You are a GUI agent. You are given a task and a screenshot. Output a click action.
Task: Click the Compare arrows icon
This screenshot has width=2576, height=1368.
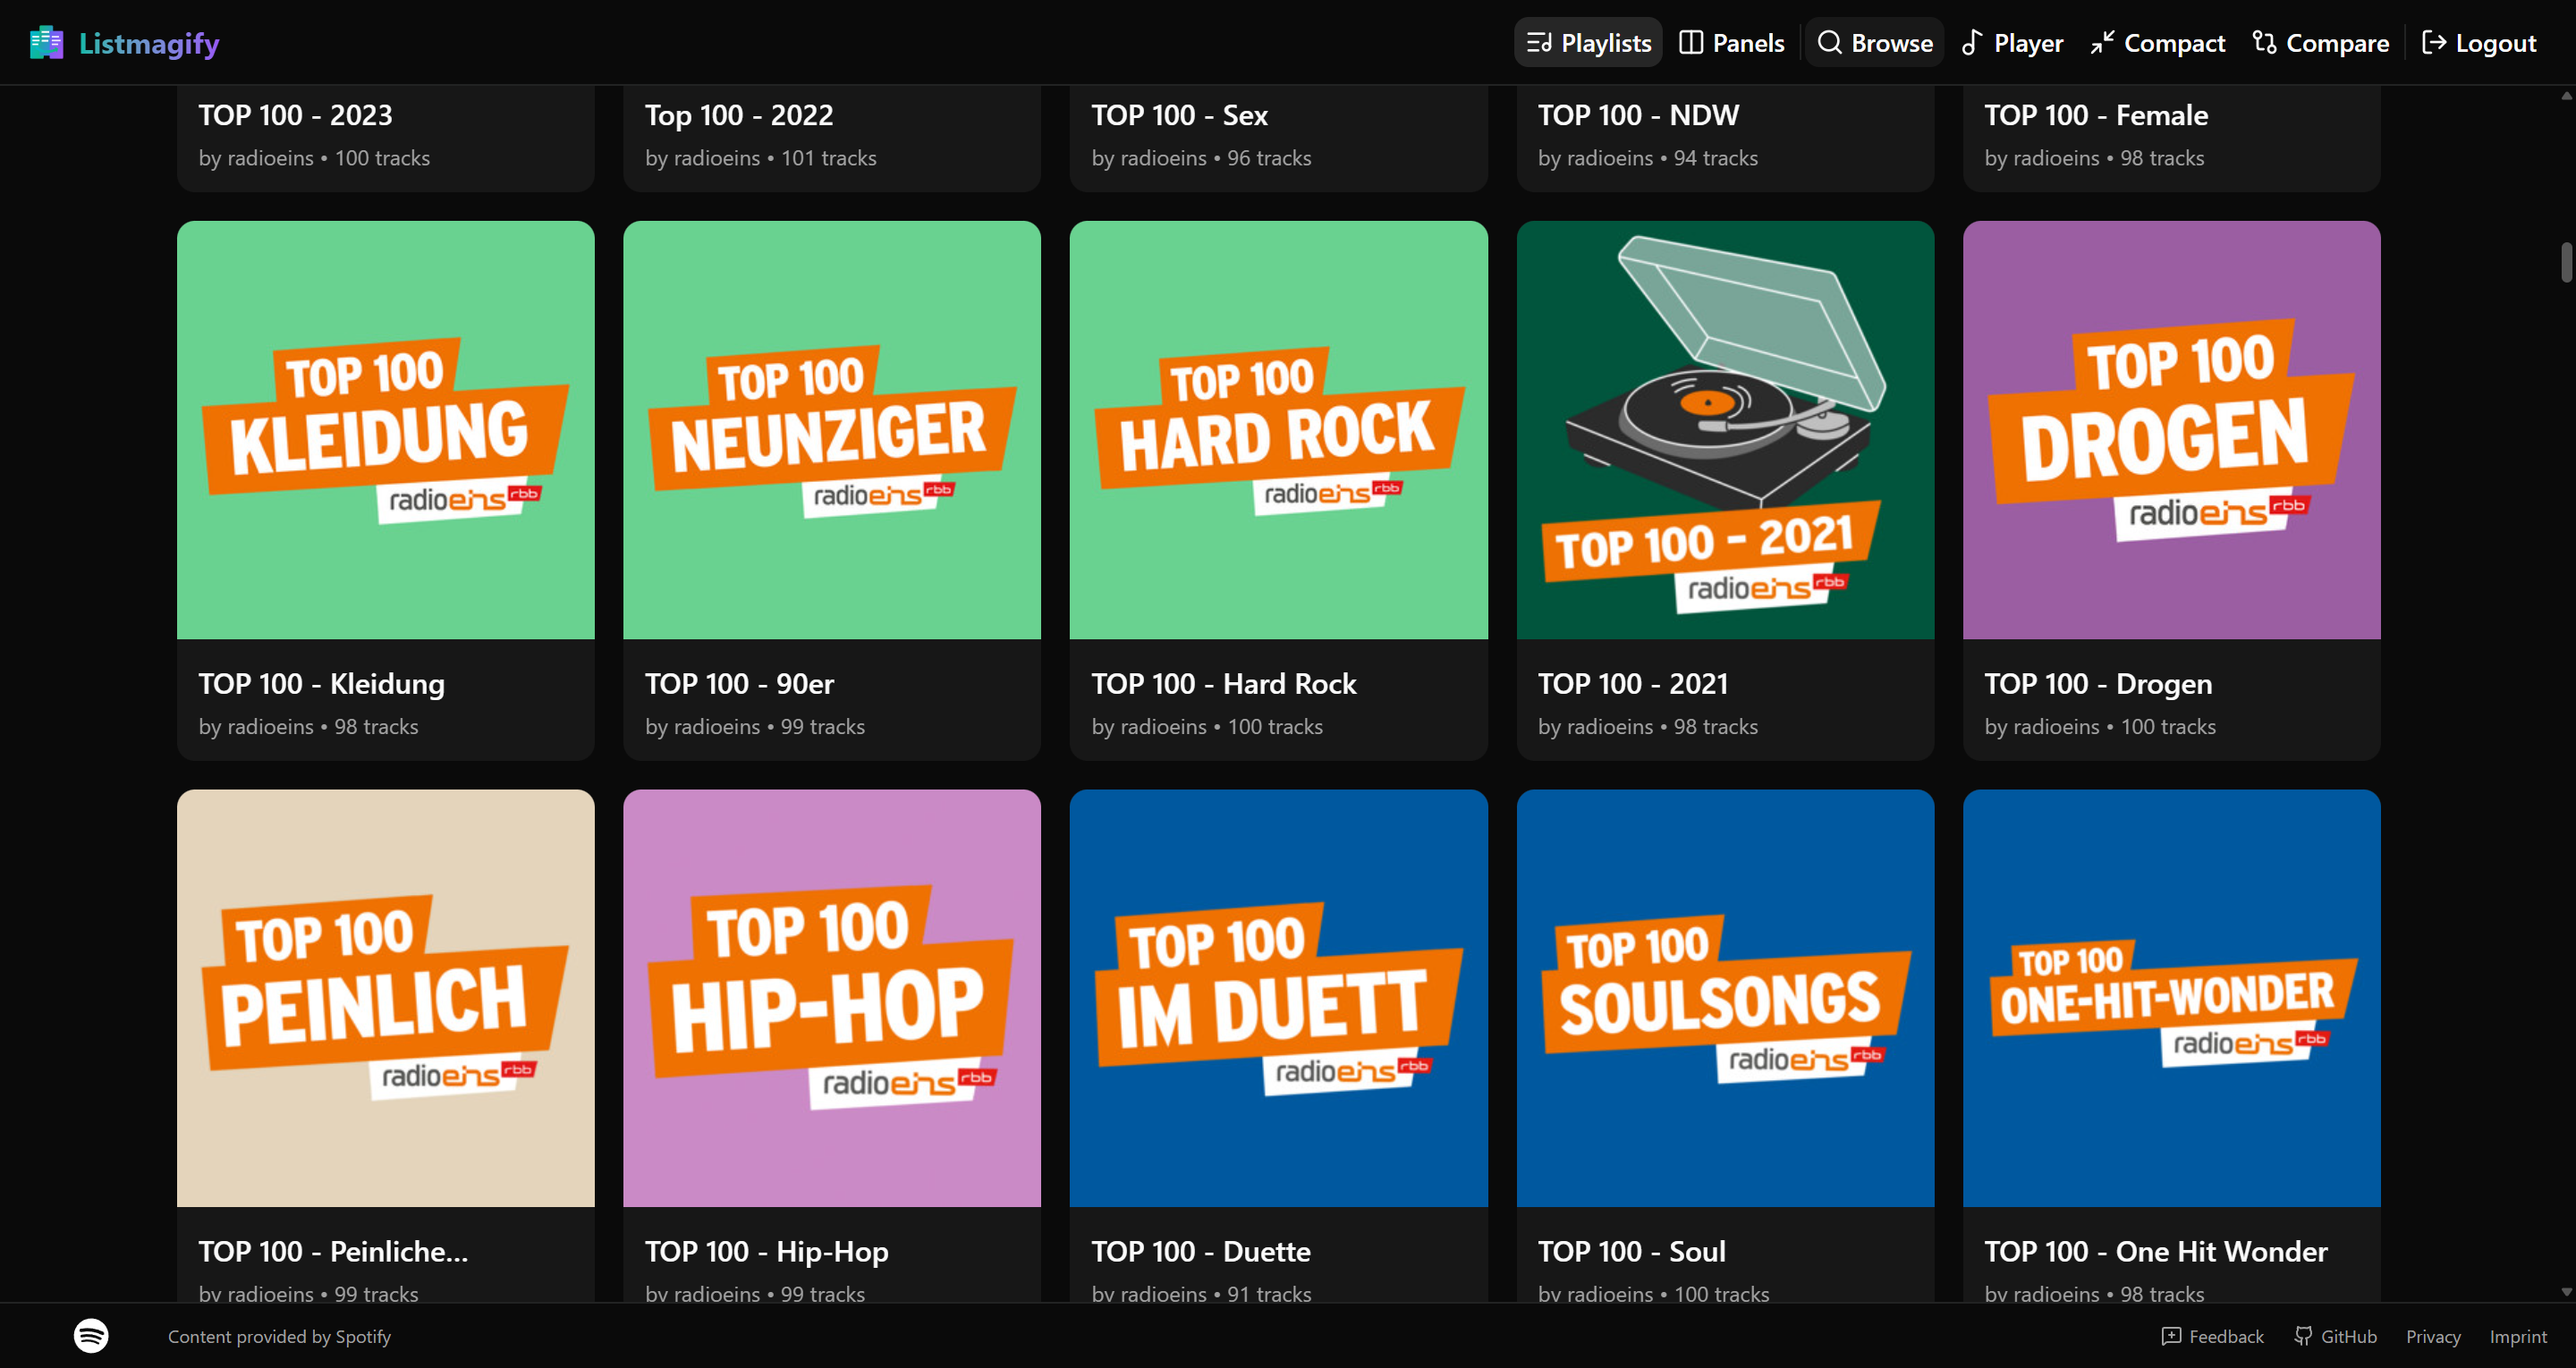[2265, 42]
